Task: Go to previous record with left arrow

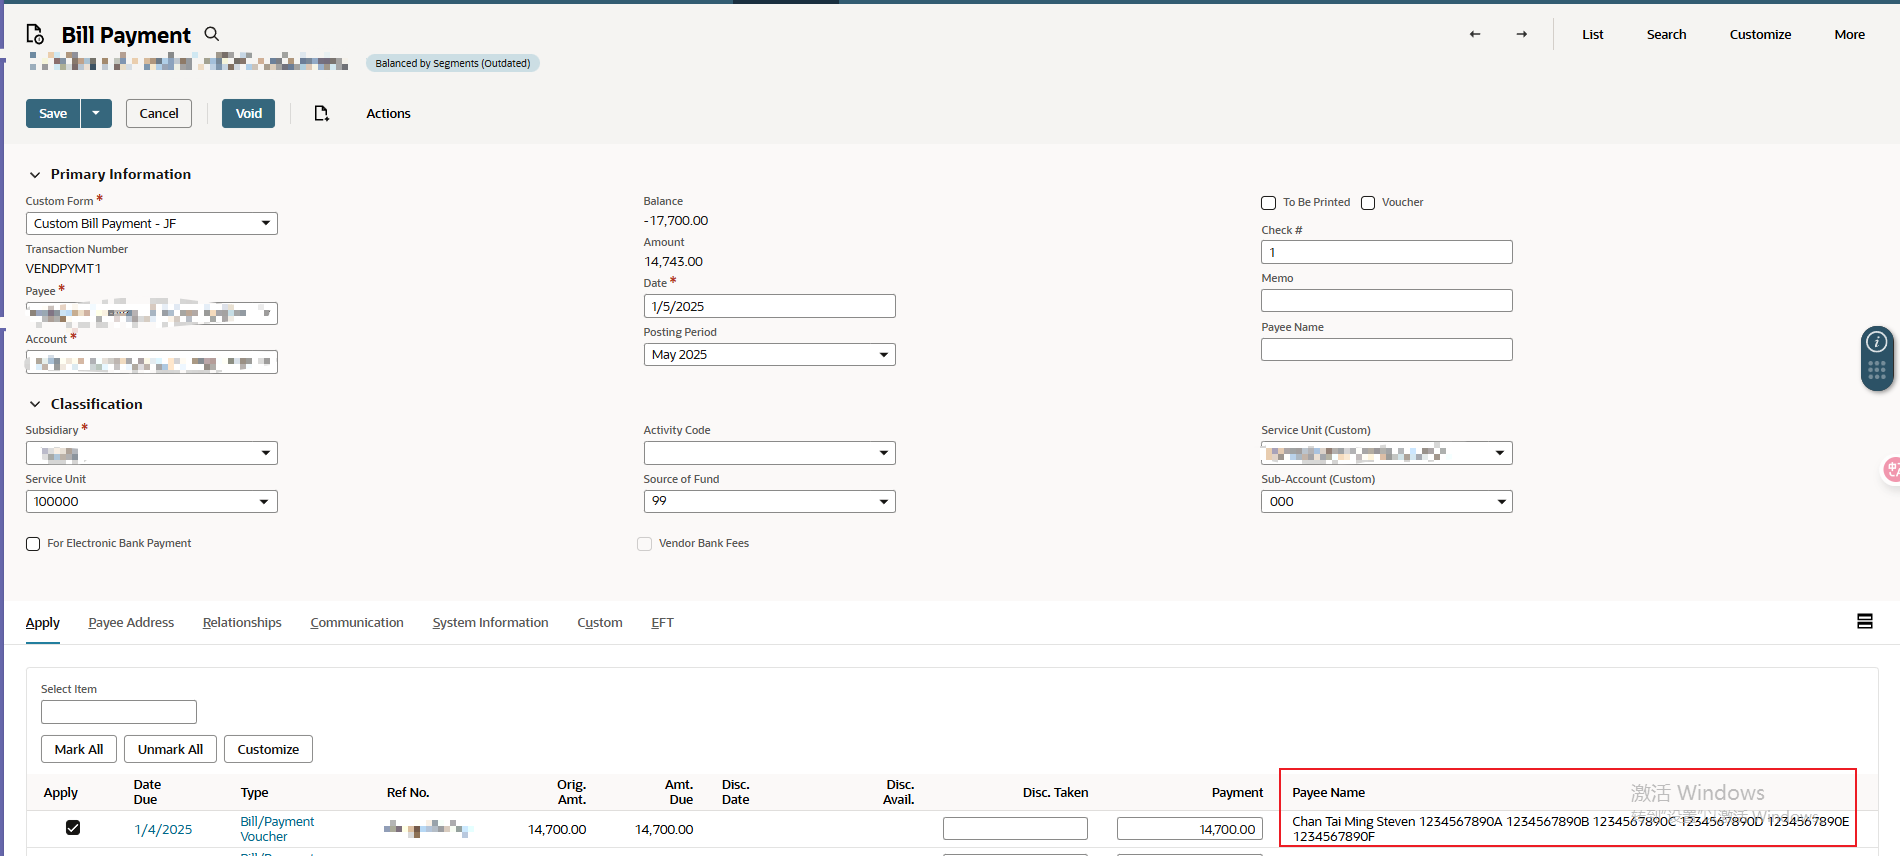Action: coord(1474,34)
